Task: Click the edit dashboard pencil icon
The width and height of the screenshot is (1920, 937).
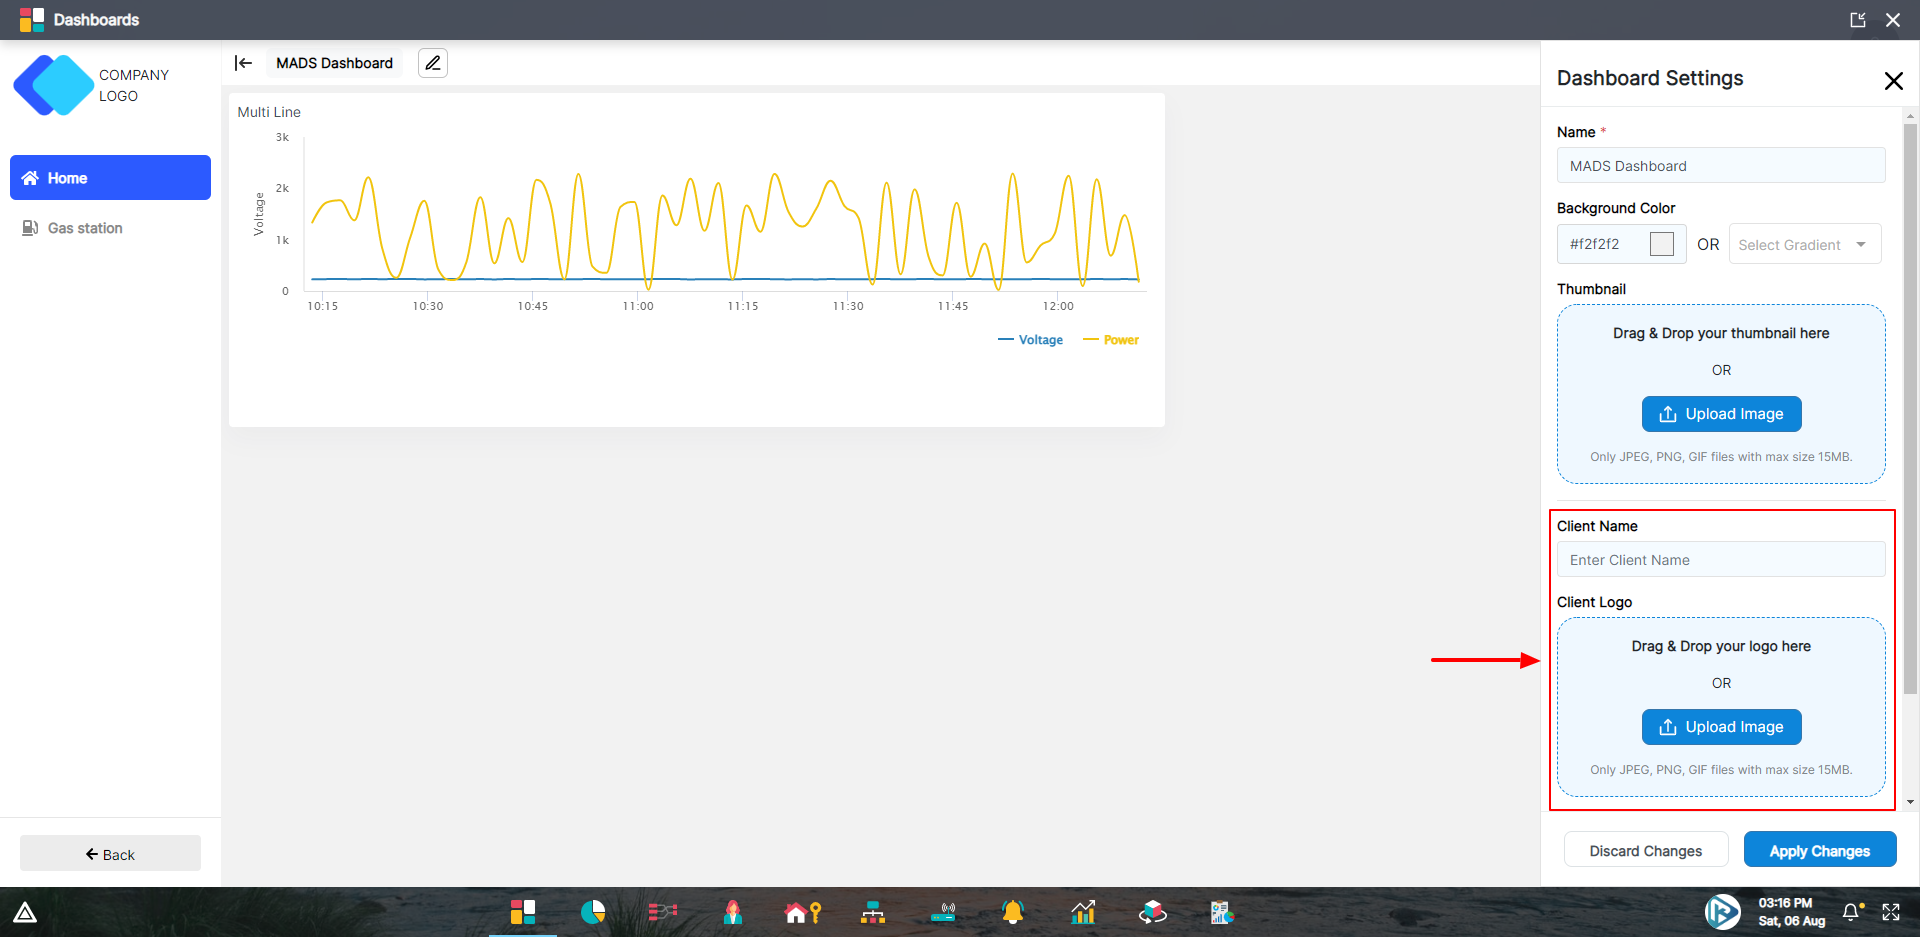Action: tap(432, 63)
